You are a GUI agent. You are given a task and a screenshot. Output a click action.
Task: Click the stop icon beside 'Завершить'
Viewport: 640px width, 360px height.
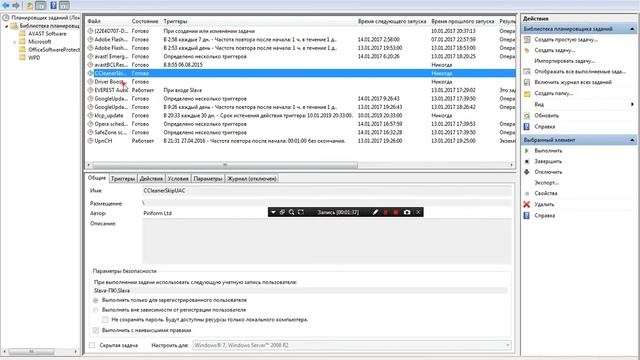527,161
